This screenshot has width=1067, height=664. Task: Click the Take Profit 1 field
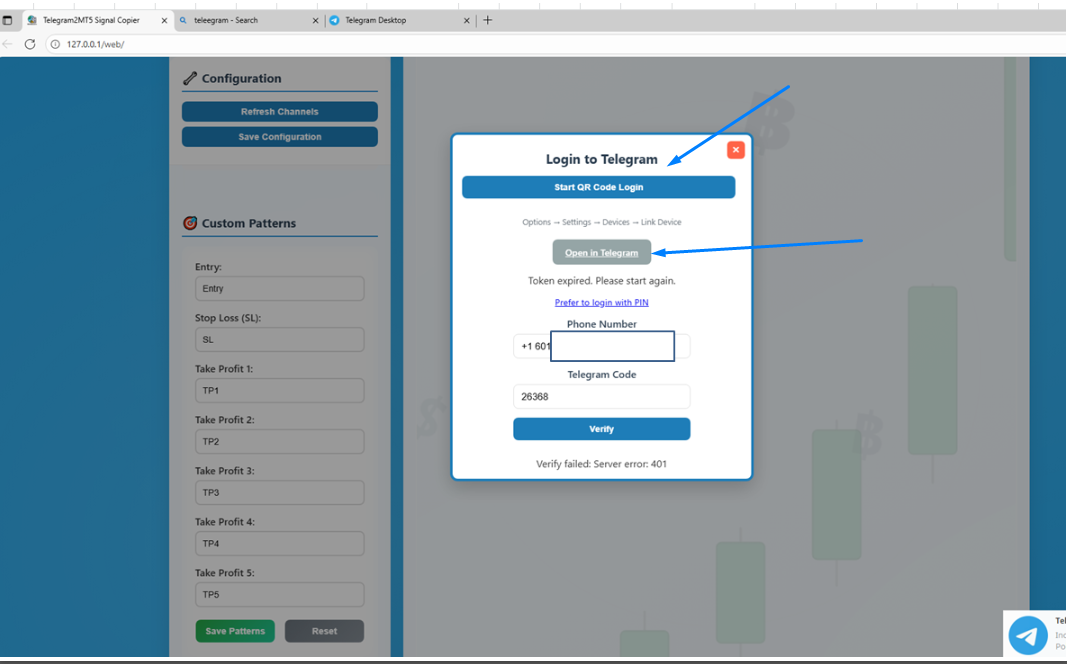tap(280, 391)
